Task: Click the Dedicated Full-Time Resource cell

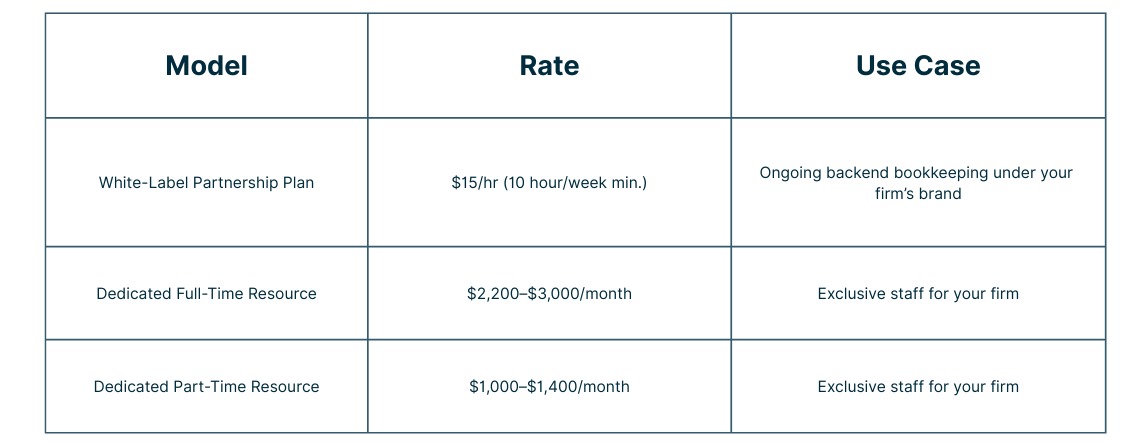Action: pos(206,294)
